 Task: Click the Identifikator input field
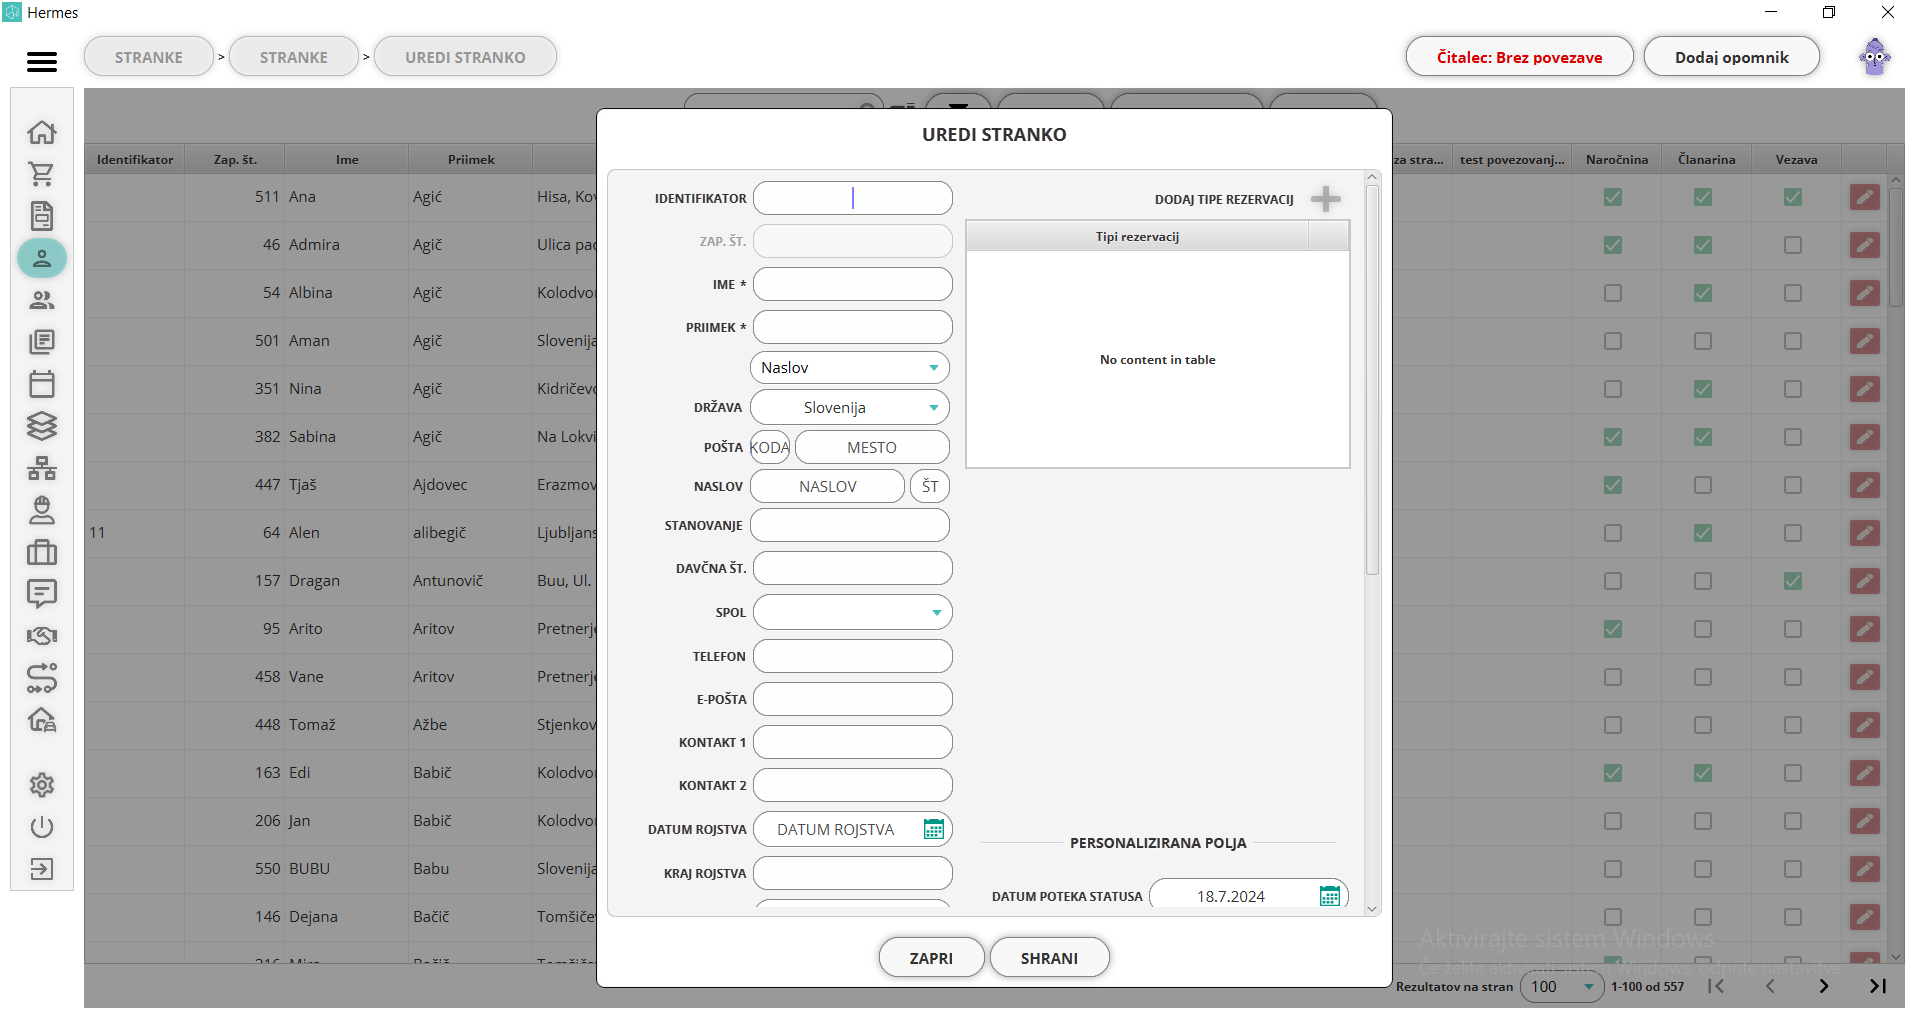click(852, 198)
